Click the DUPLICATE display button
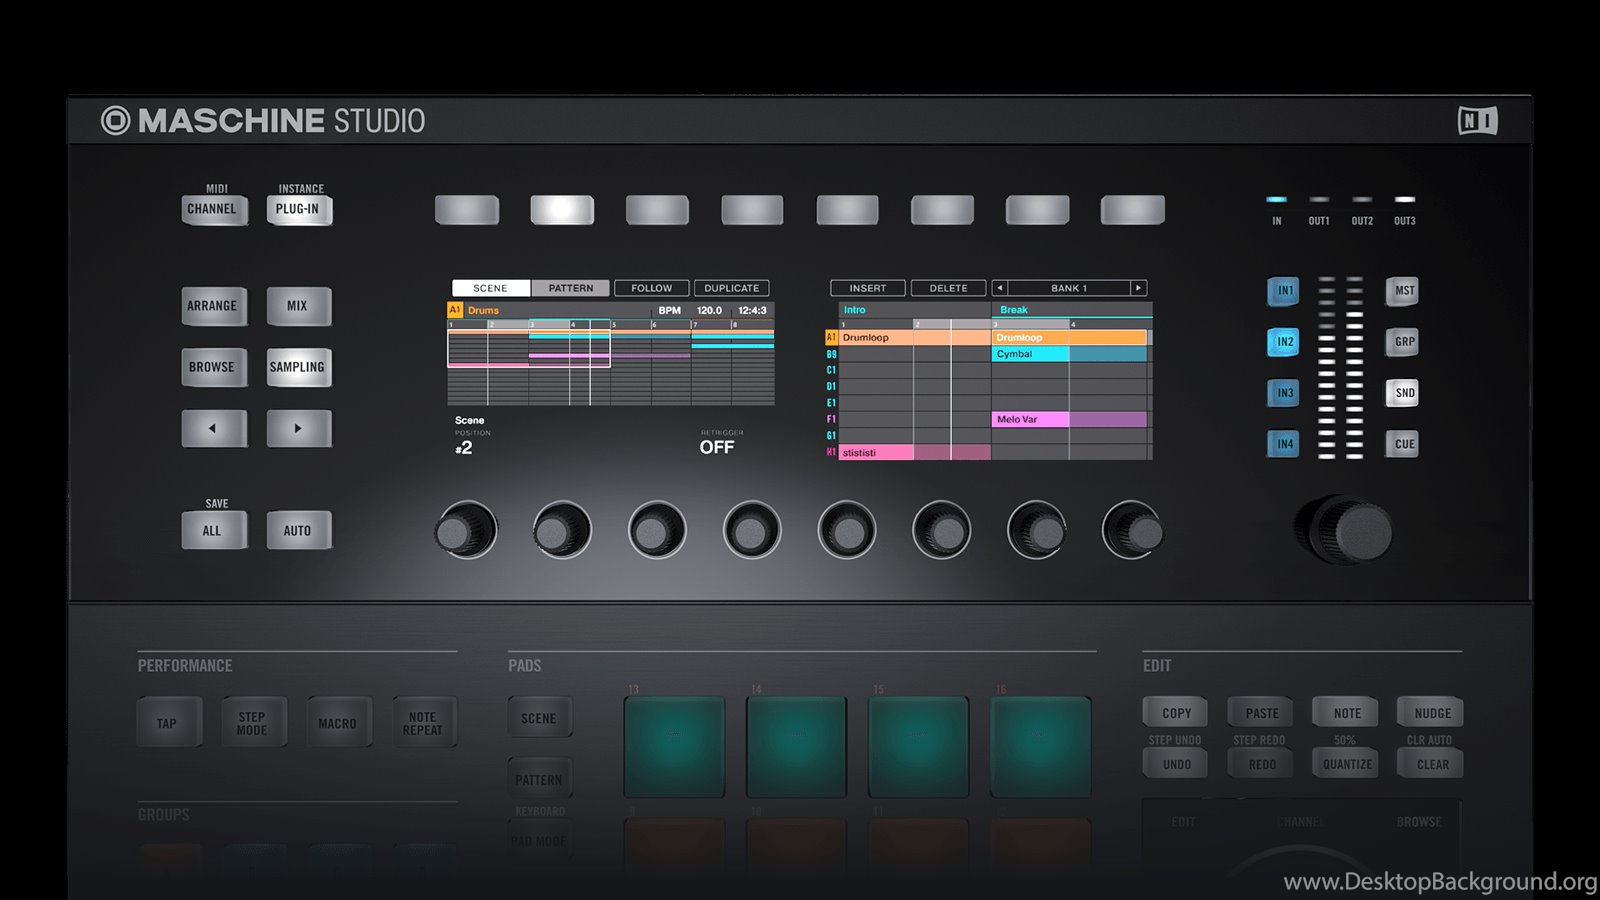Screen dimensions: 1600x900 pos(732,288)
